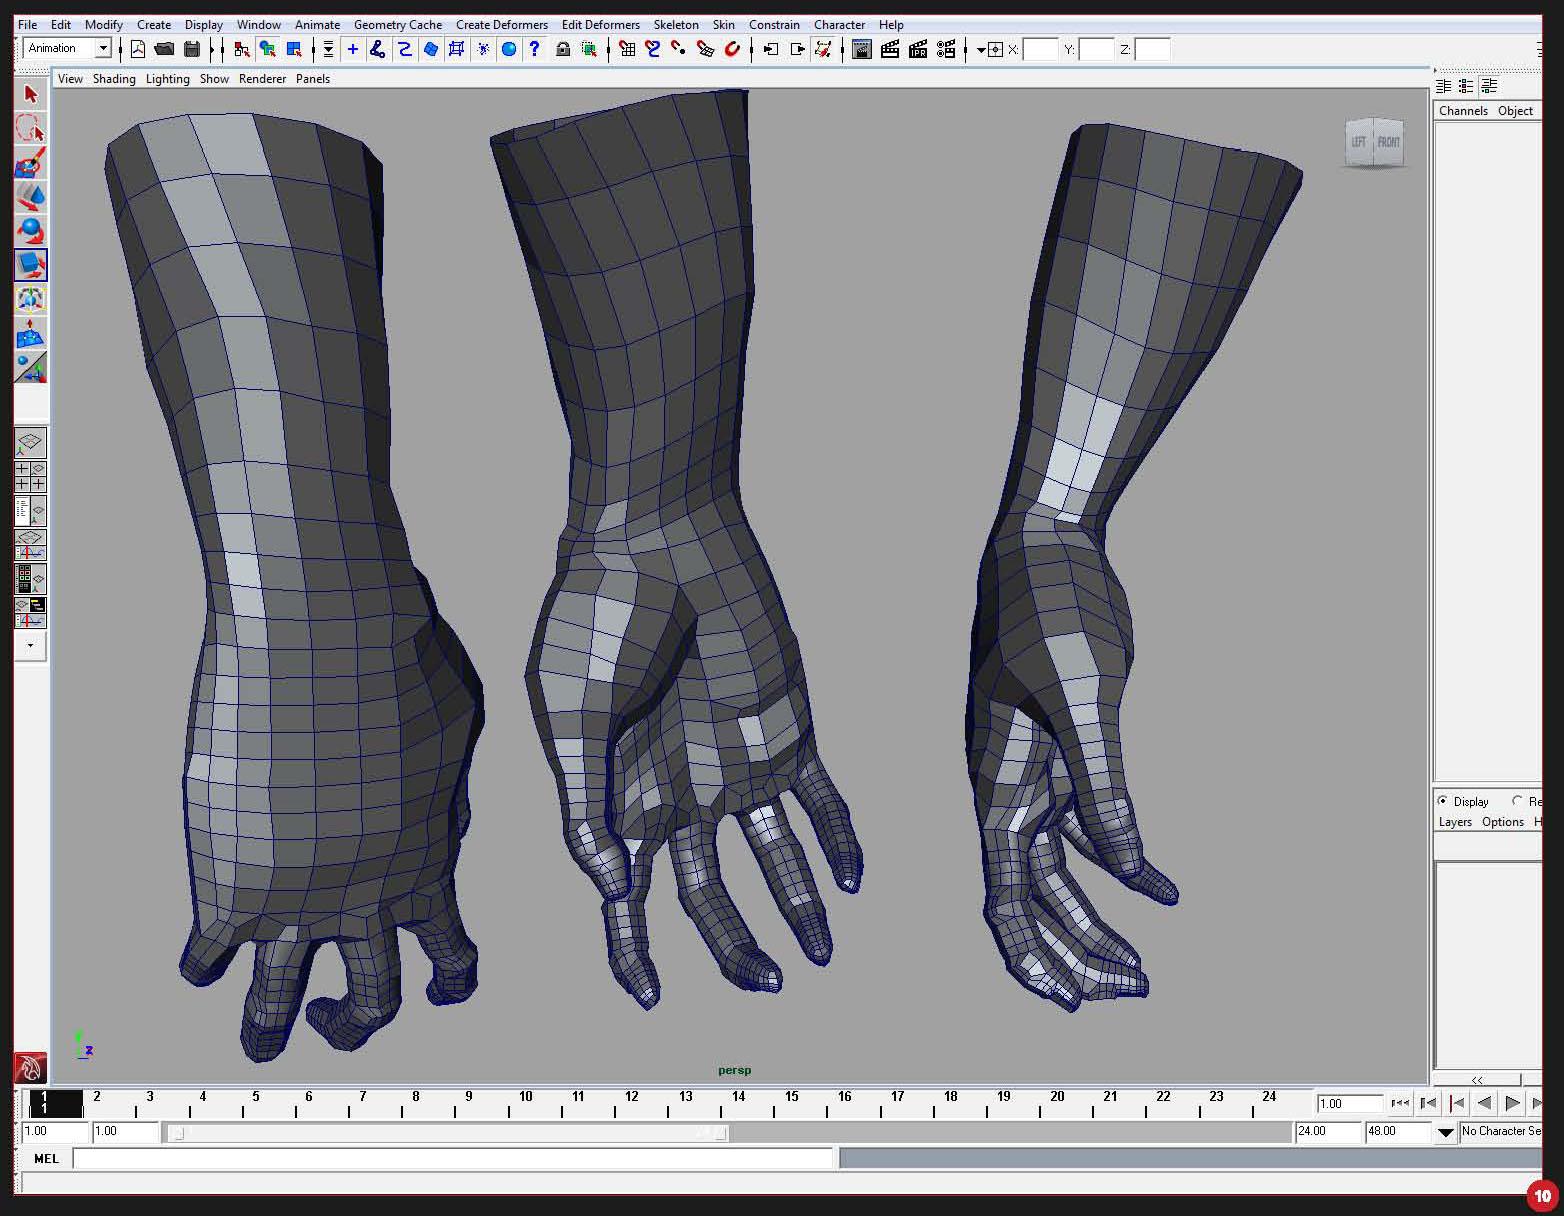Click the save scene floppy disk icon
Screen dimensions: 1564x1216
[192, 49]
